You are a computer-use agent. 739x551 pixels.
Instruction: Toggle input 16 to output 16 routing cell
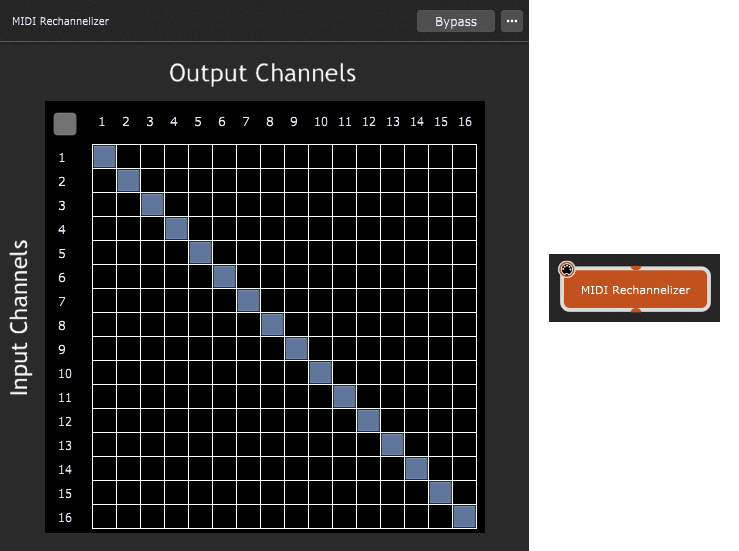(x=465, y=517)
